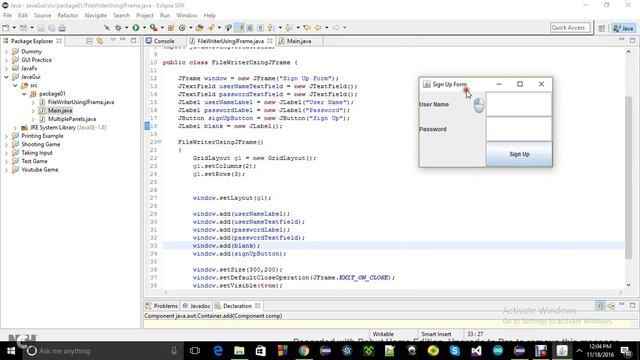Open Package Explorer view menu
The height and width of the screenshot is (360, 640).
tap(113, 40)
